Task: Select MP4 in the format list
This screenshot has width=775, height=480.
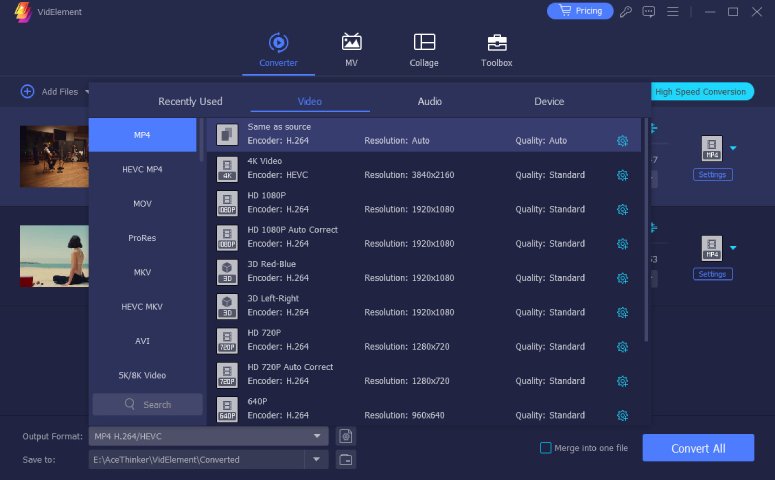Action: coord(142,135)
